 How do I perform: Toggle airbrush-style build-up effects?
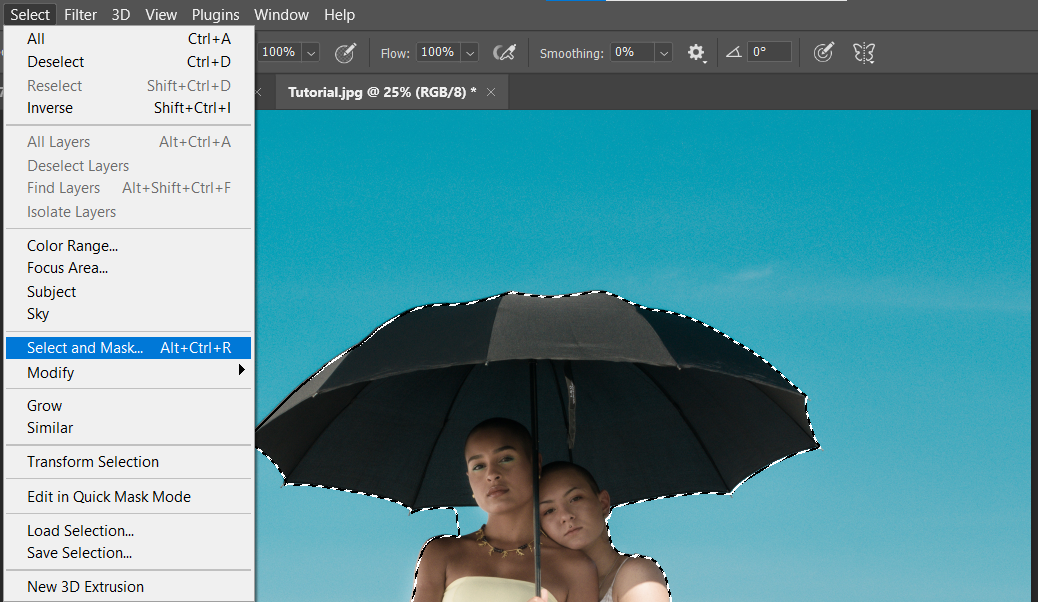point(504,52)
